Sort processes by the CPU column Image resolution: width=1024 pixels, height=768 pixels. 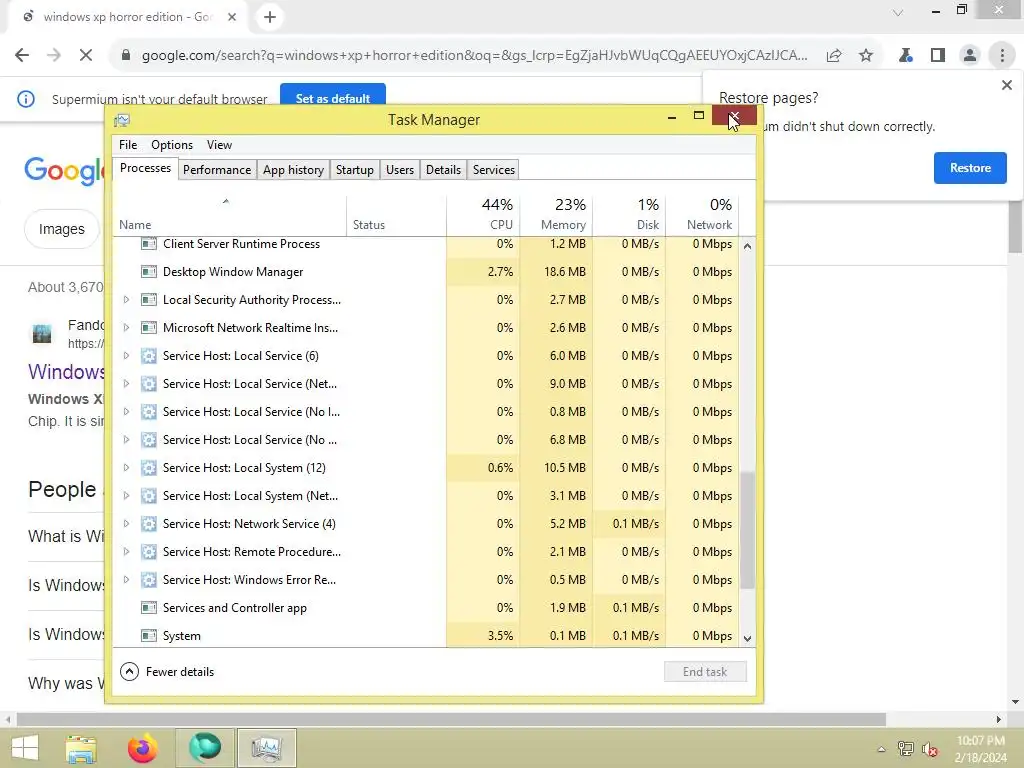pos(483,215)
